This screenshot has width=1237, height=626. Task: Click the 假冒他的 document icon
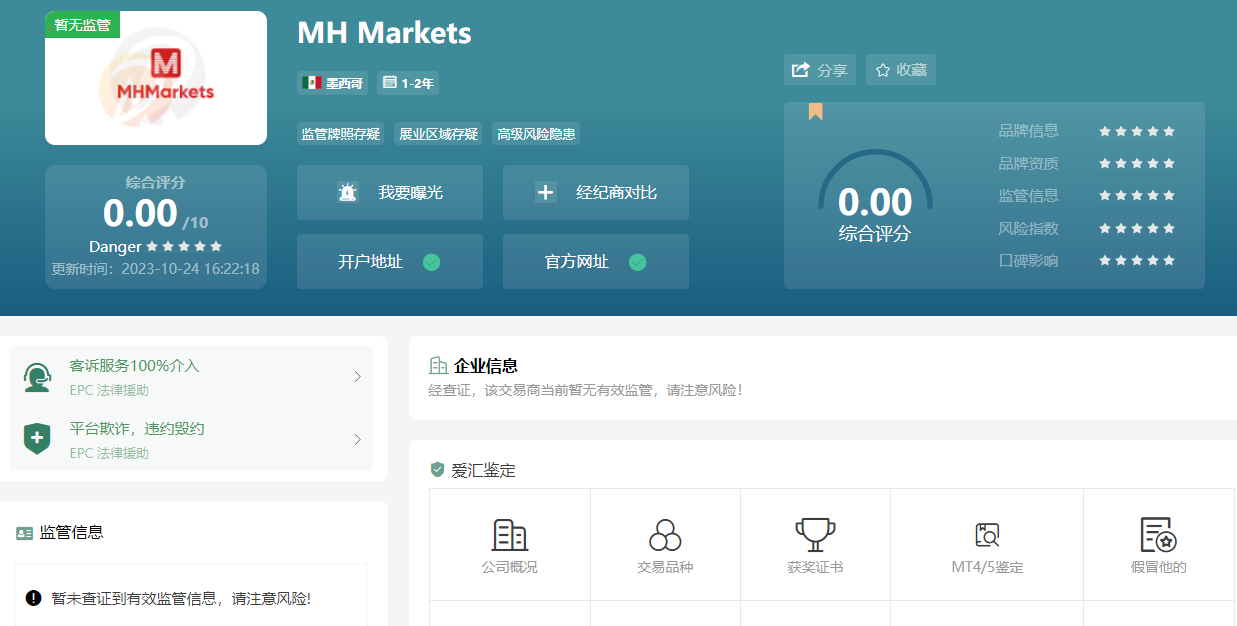1158,535
